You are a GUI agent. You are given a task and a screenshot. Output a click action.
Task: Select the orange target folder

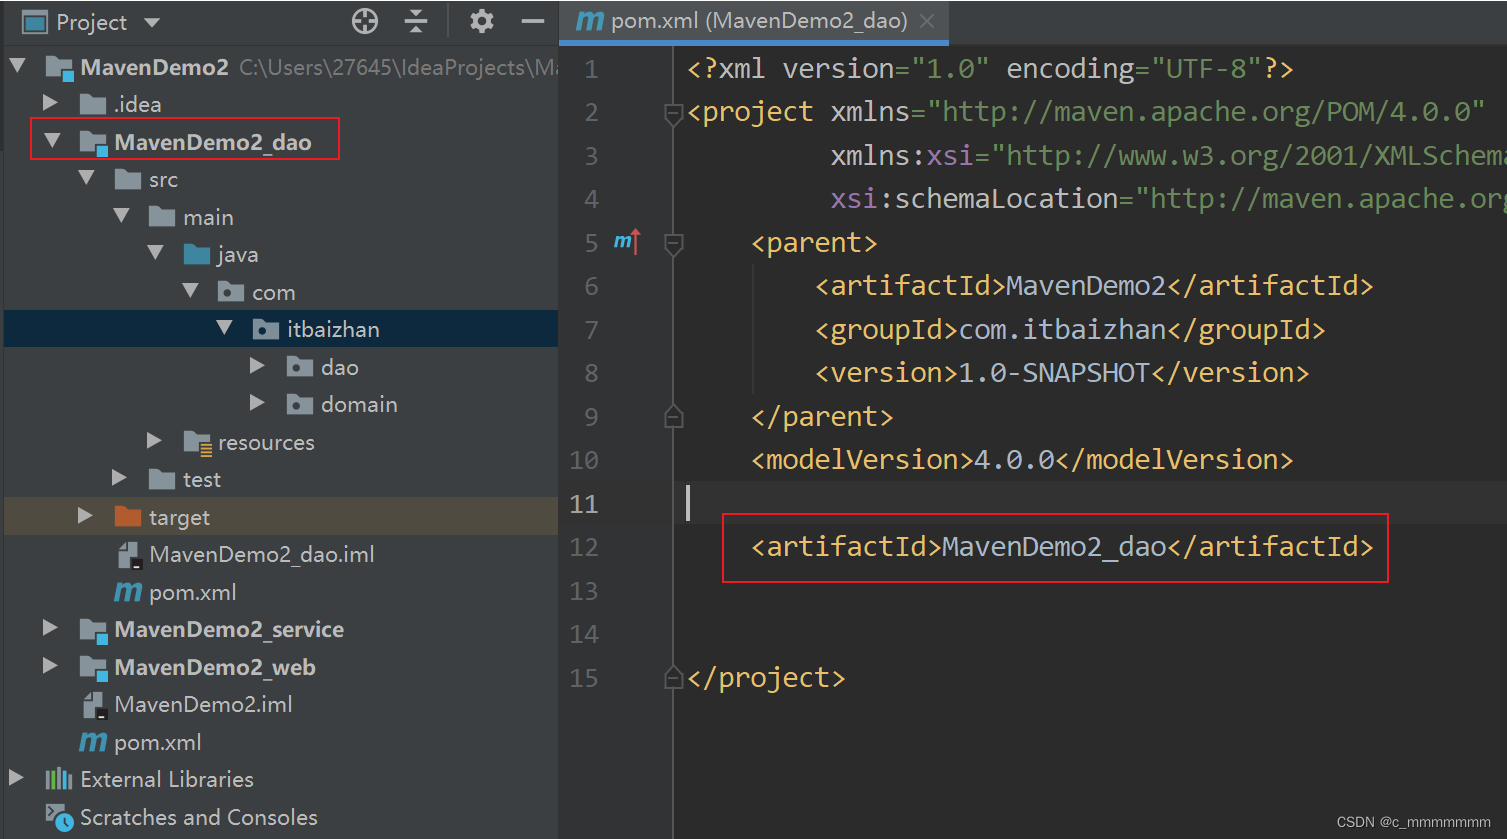tap(179, 517)
